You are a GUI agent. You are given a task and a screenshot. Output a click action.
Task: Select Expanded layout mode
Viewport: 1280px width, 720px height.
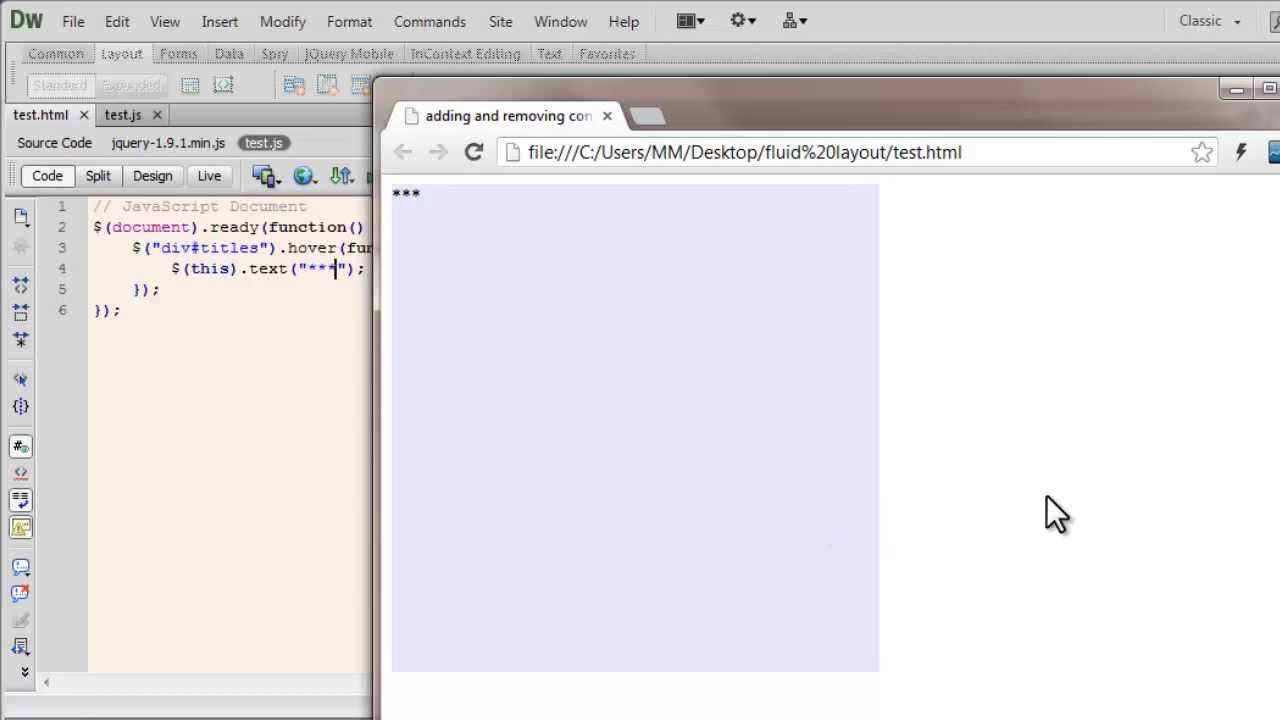(x=132, y=86)
